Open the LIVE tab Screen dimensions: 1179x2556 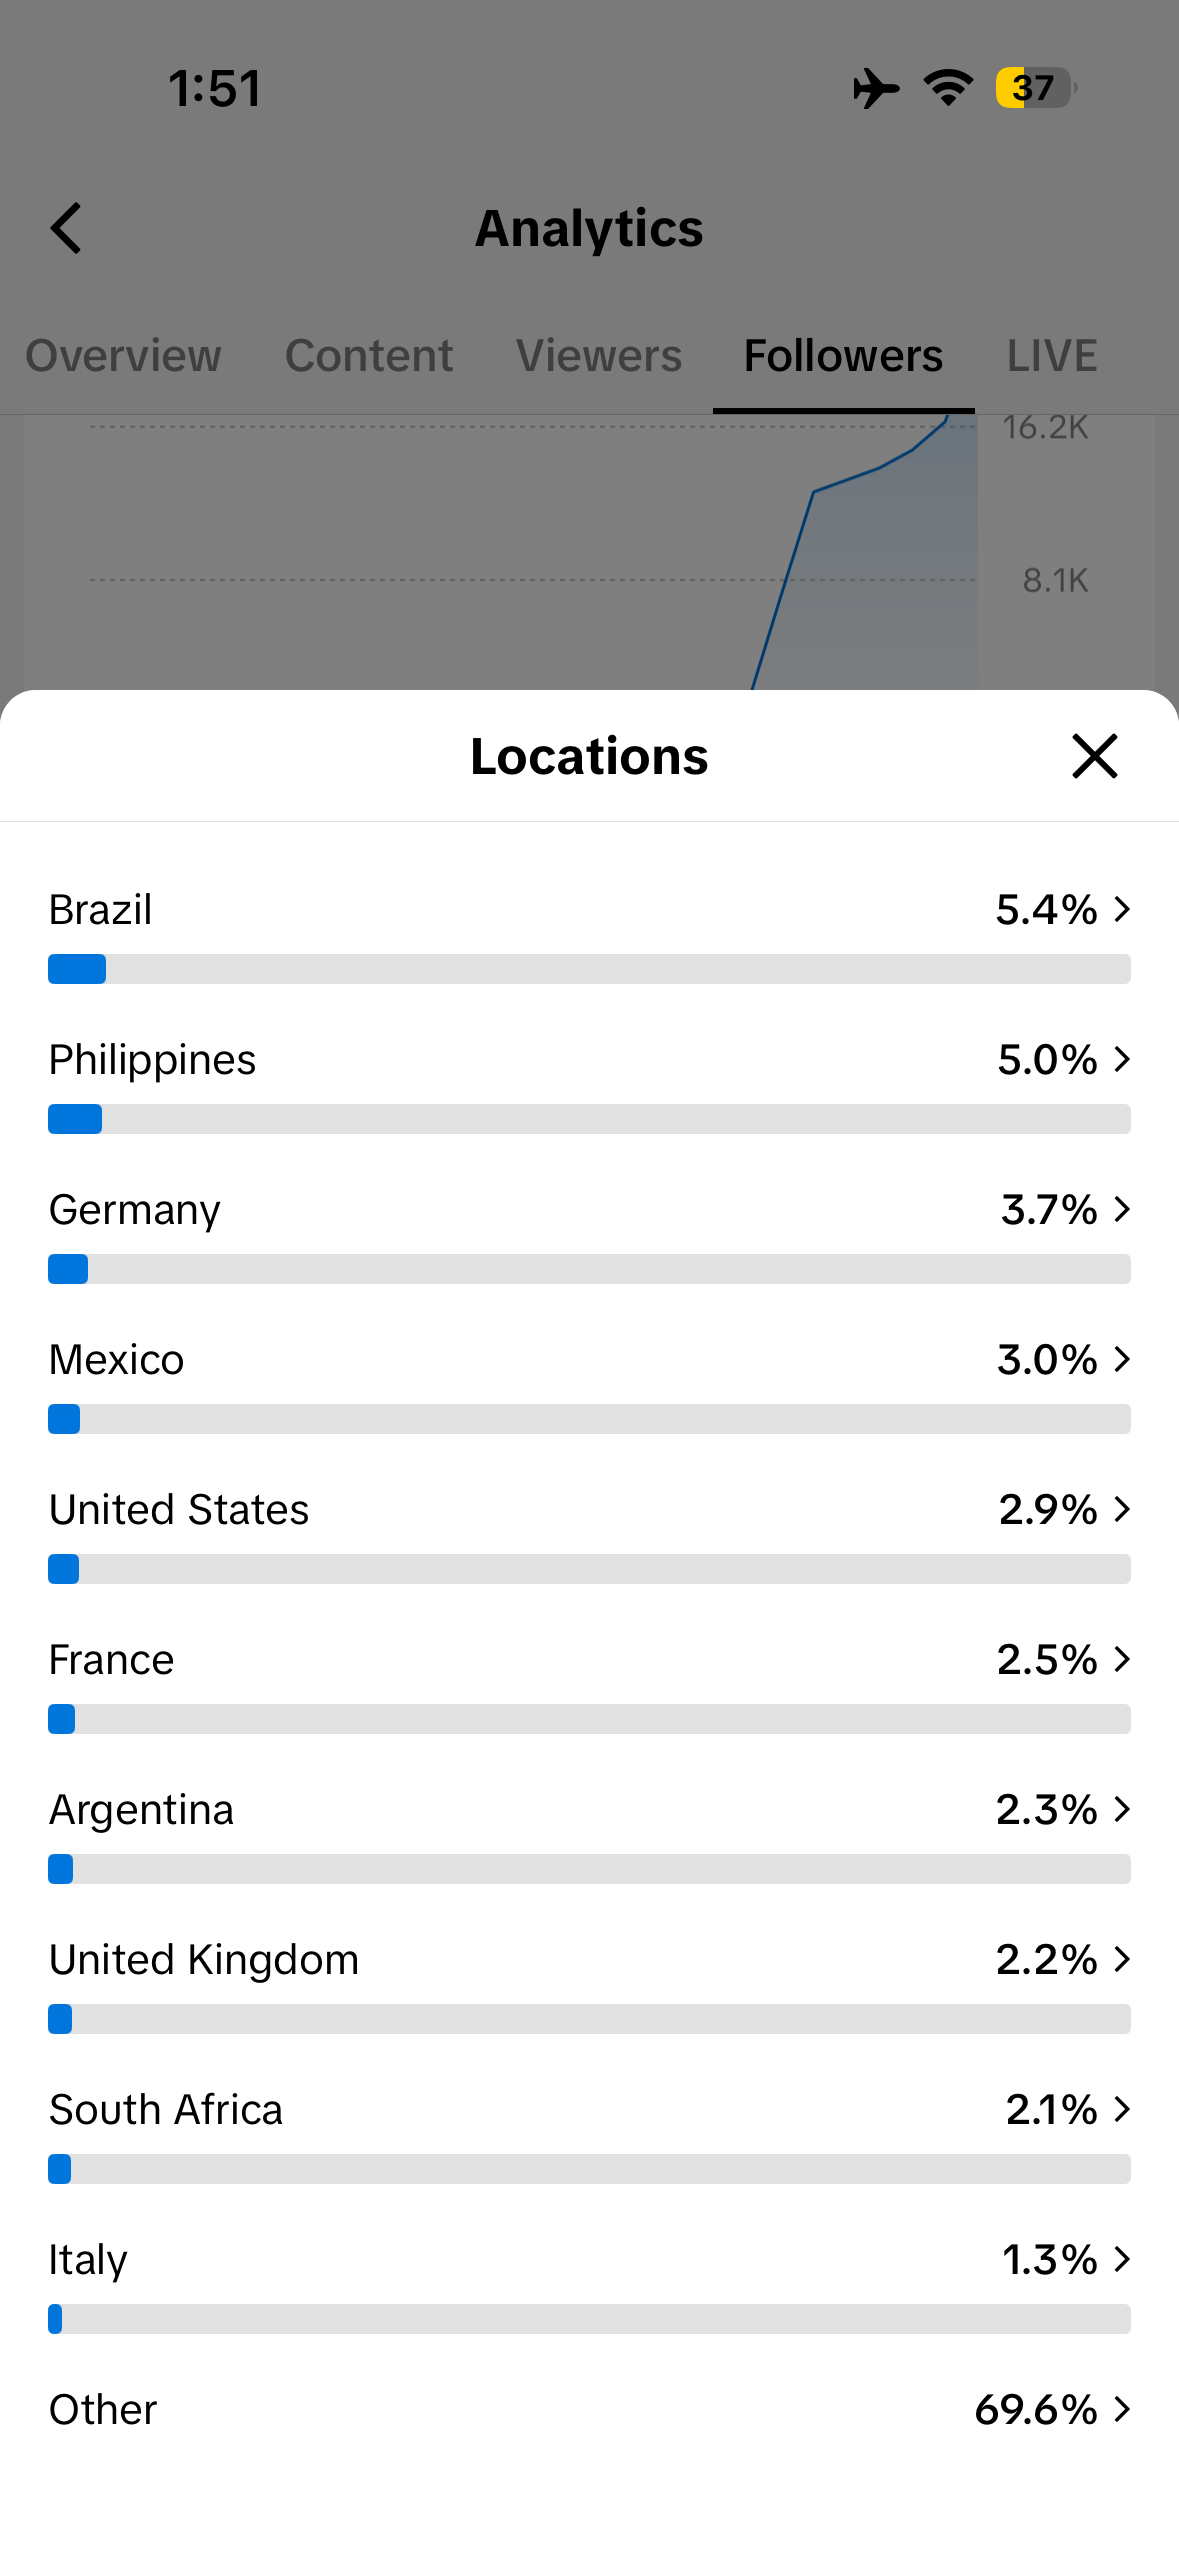click(x=1052, y=356)
